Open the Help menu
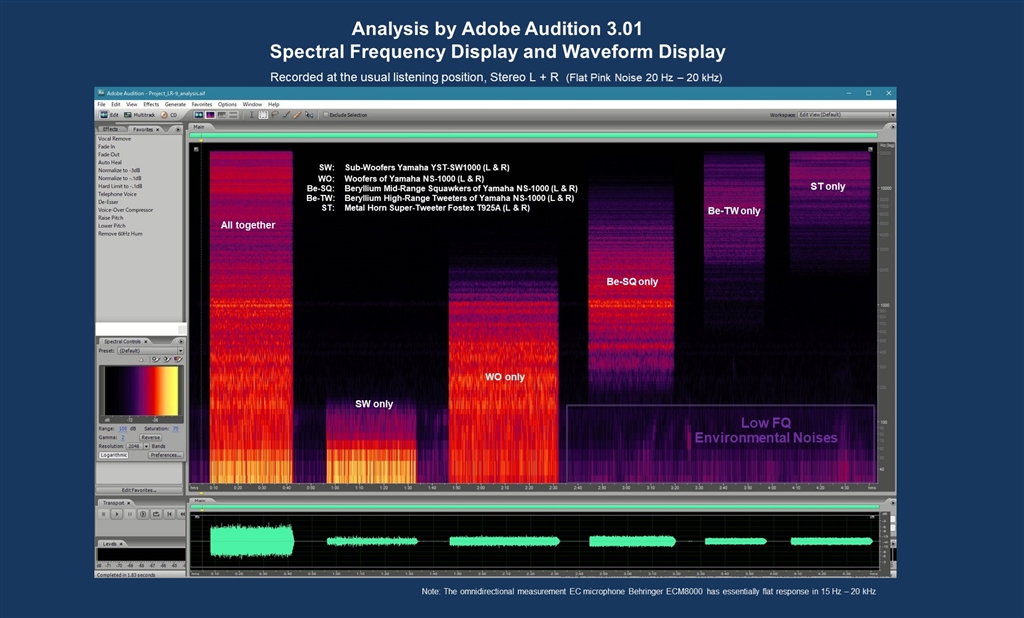1024x618 pixels. pyautogui.click(x=274, y=105)
